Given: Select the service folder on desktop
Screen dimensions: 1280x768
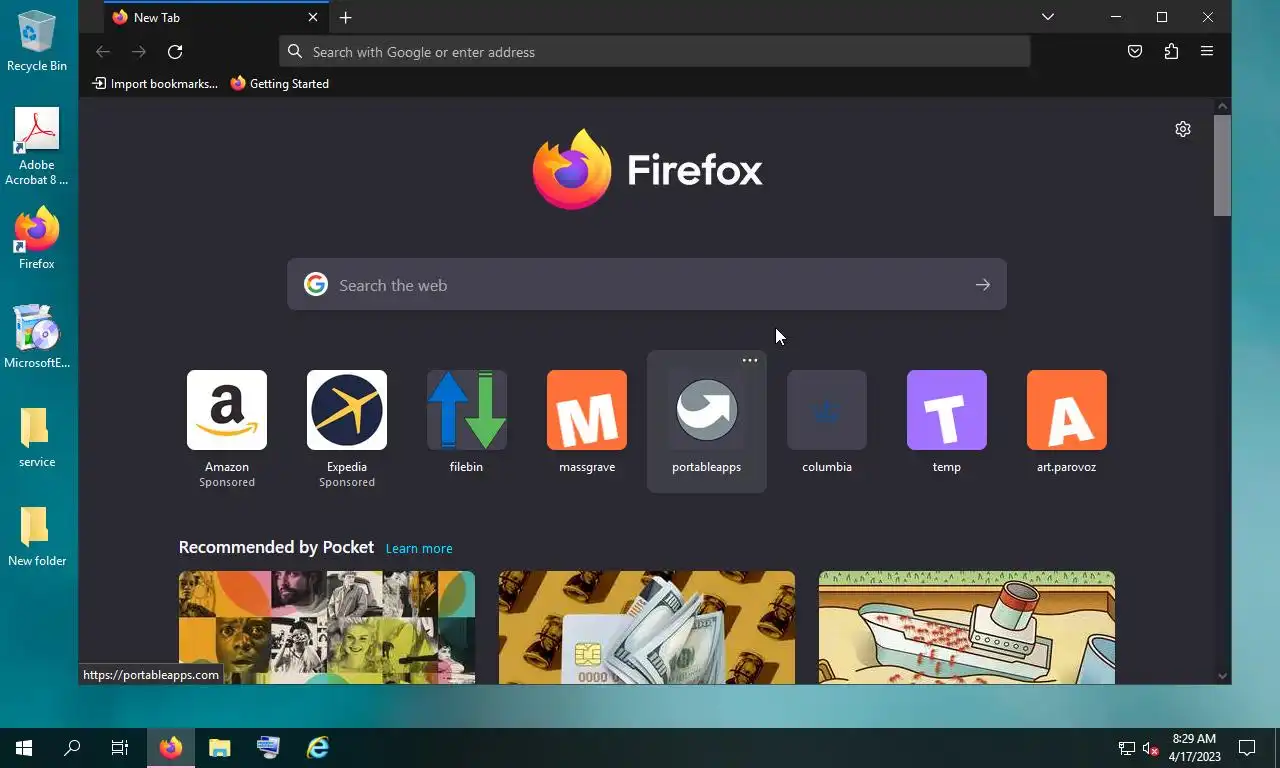Looking at the screenshot, I should pyautogui.click(x=37, y=437).
